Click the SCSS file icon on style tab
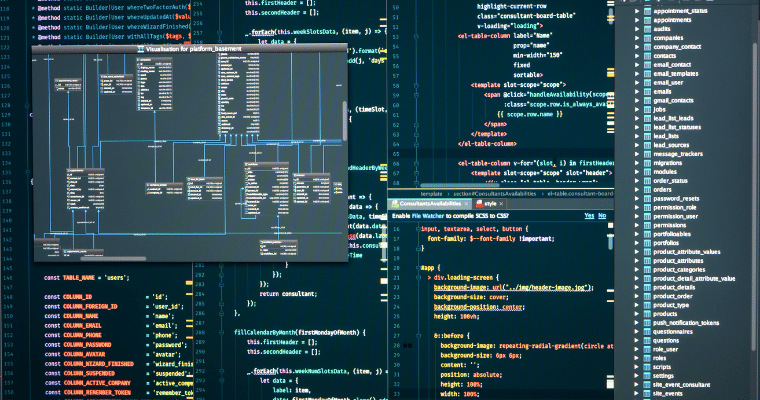This screenshot has height=400, width=760. point(479,204)
